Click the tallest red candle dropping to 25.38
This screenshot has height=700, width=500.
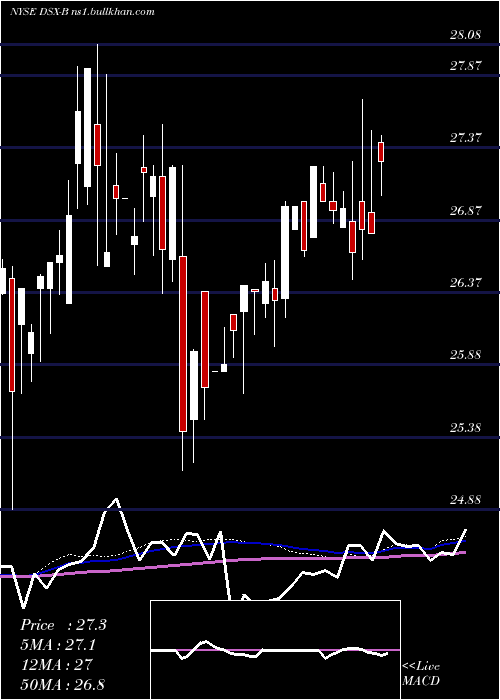click(183, 344)
